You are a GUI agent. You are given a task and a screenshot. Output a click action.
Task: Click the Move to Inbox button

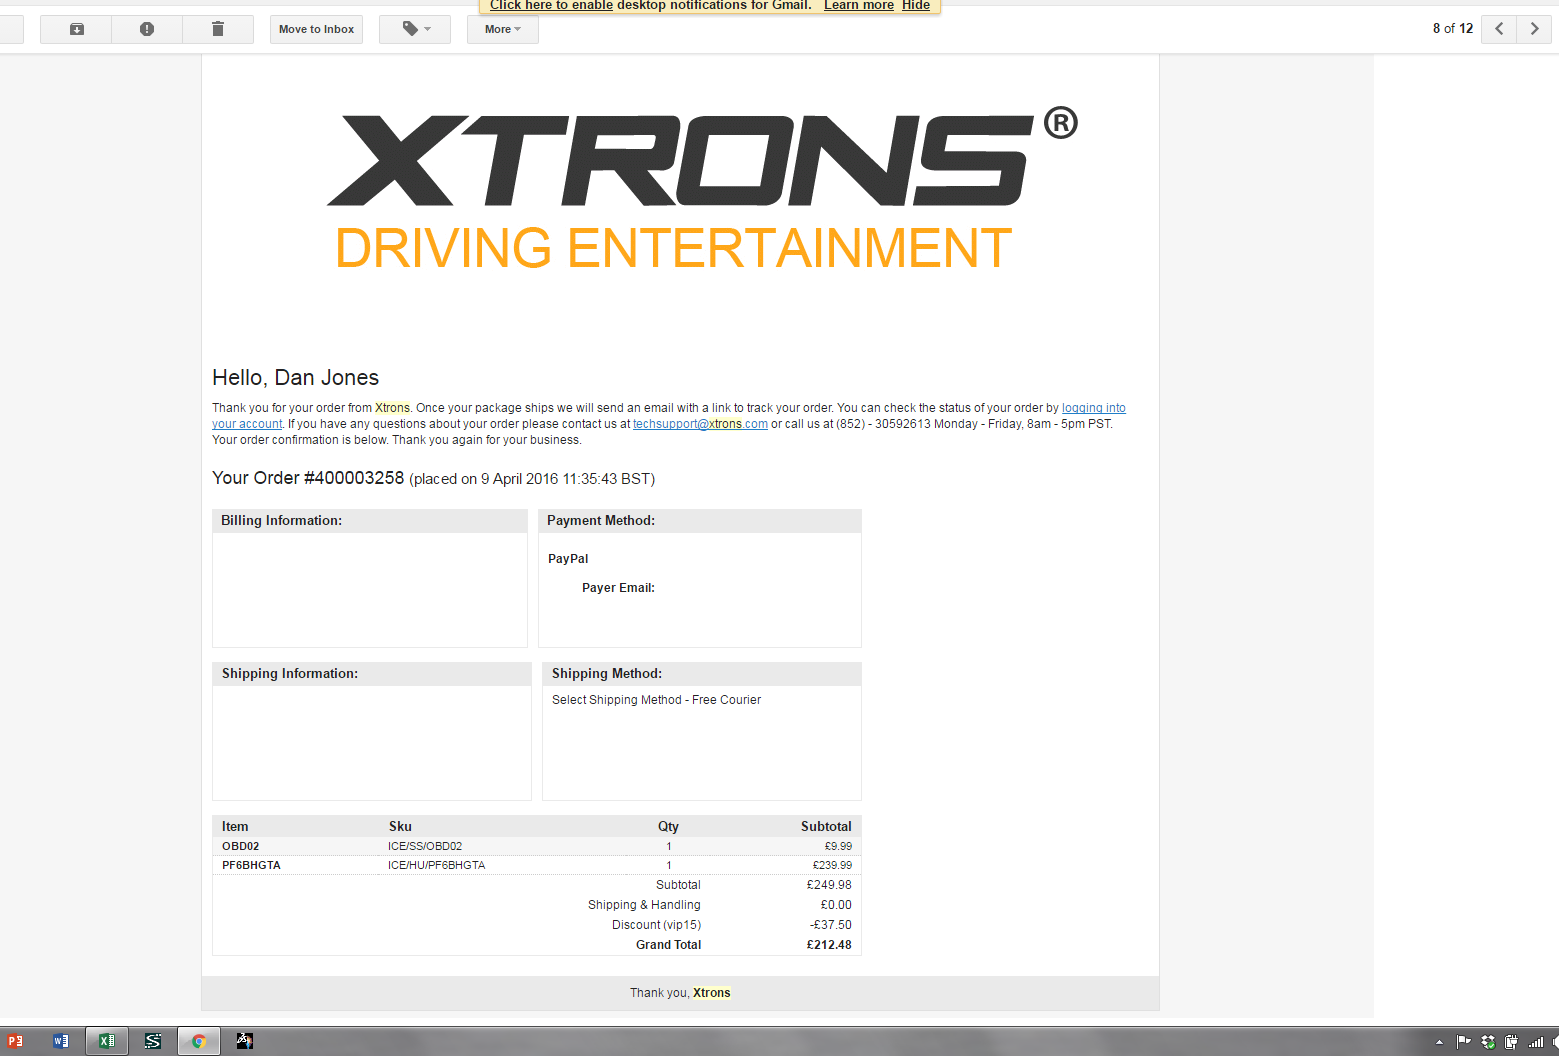(x=316, y=29)
